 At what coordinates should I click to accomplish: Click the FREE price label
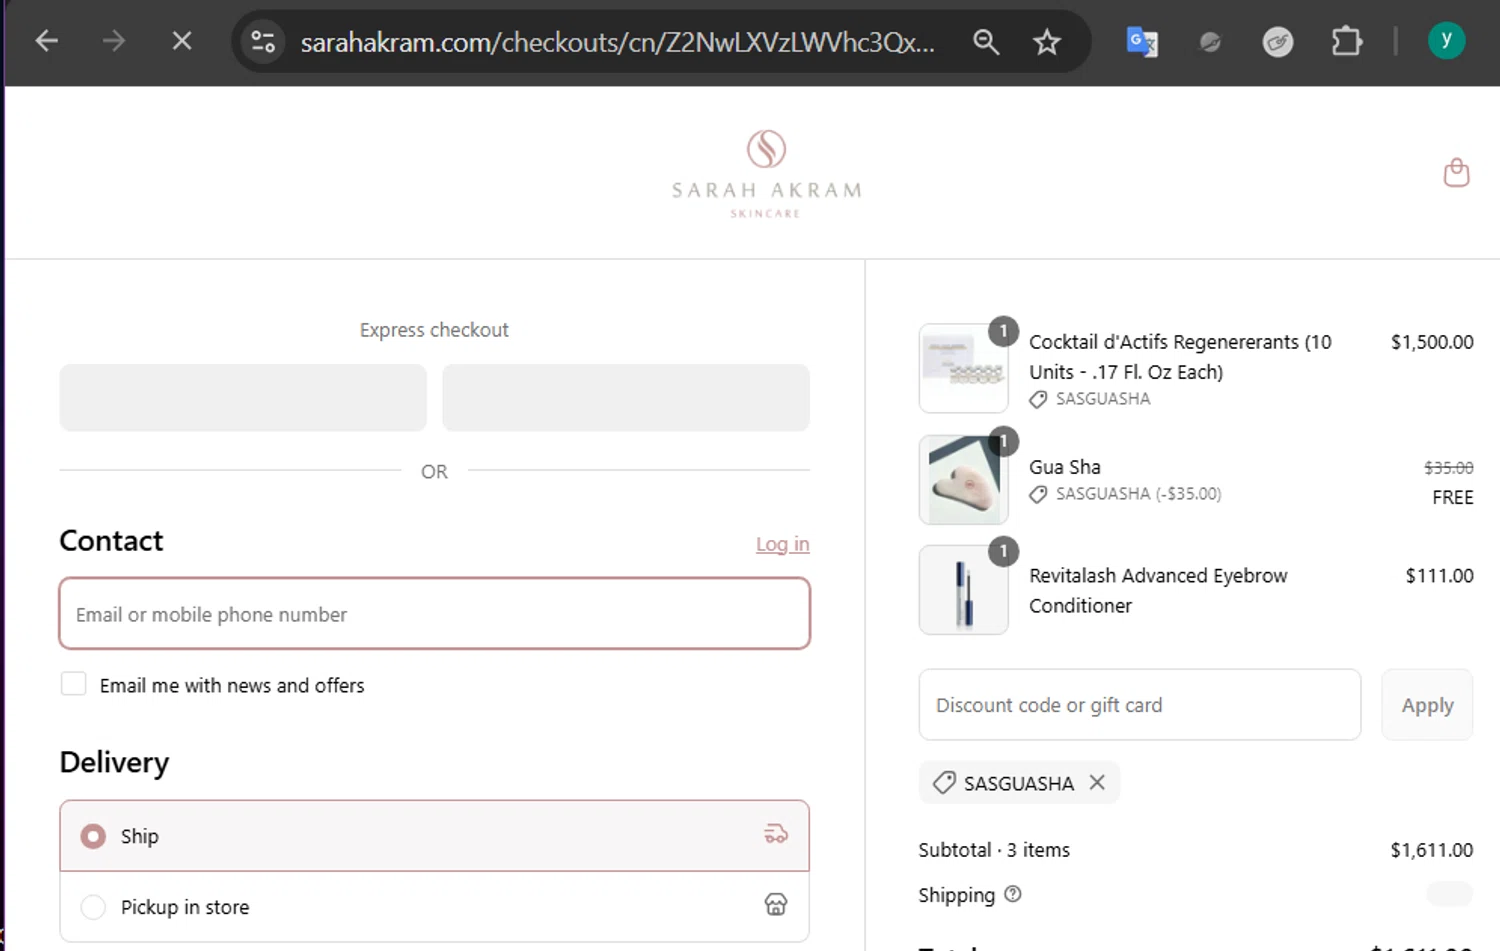tap(1453, 498)
